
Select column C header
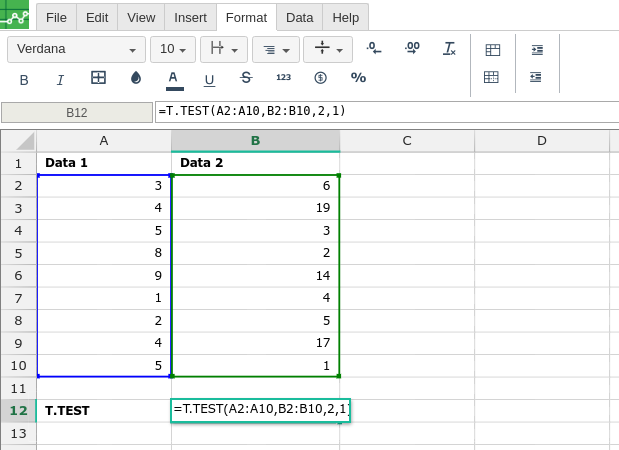407,140
